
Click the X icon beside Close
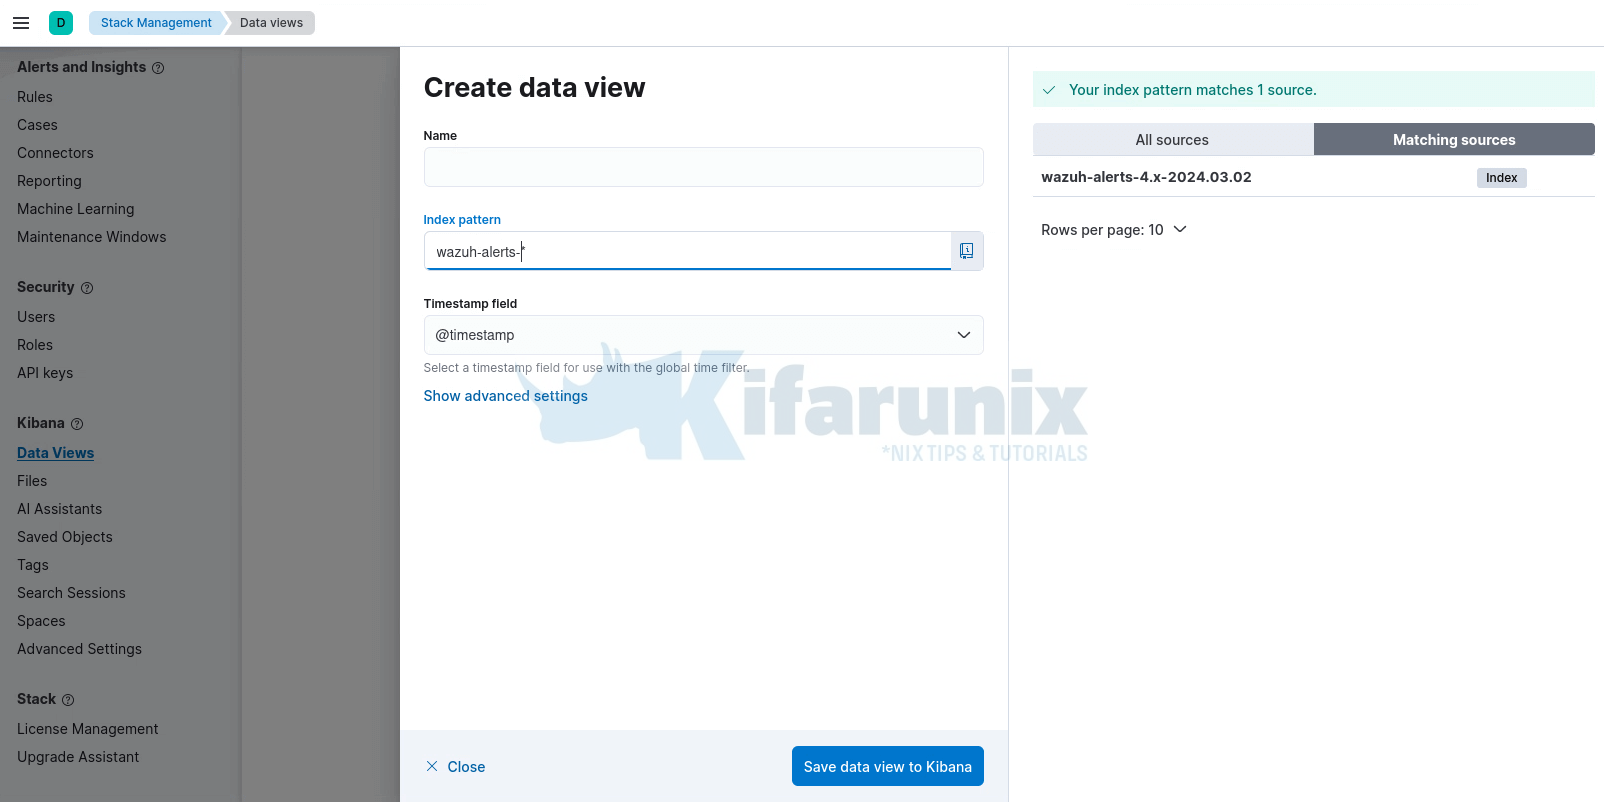point(432,766)
